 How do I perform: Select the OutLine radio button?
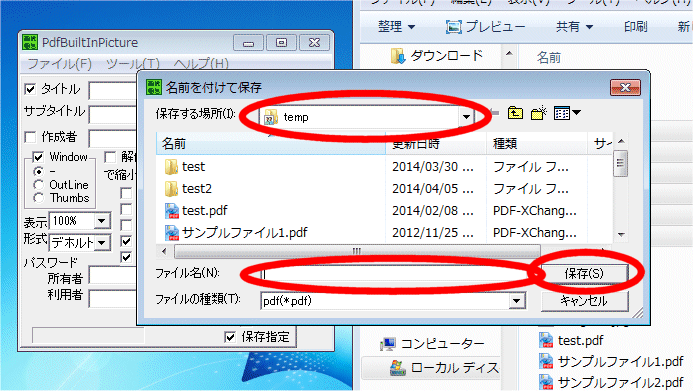38,185
